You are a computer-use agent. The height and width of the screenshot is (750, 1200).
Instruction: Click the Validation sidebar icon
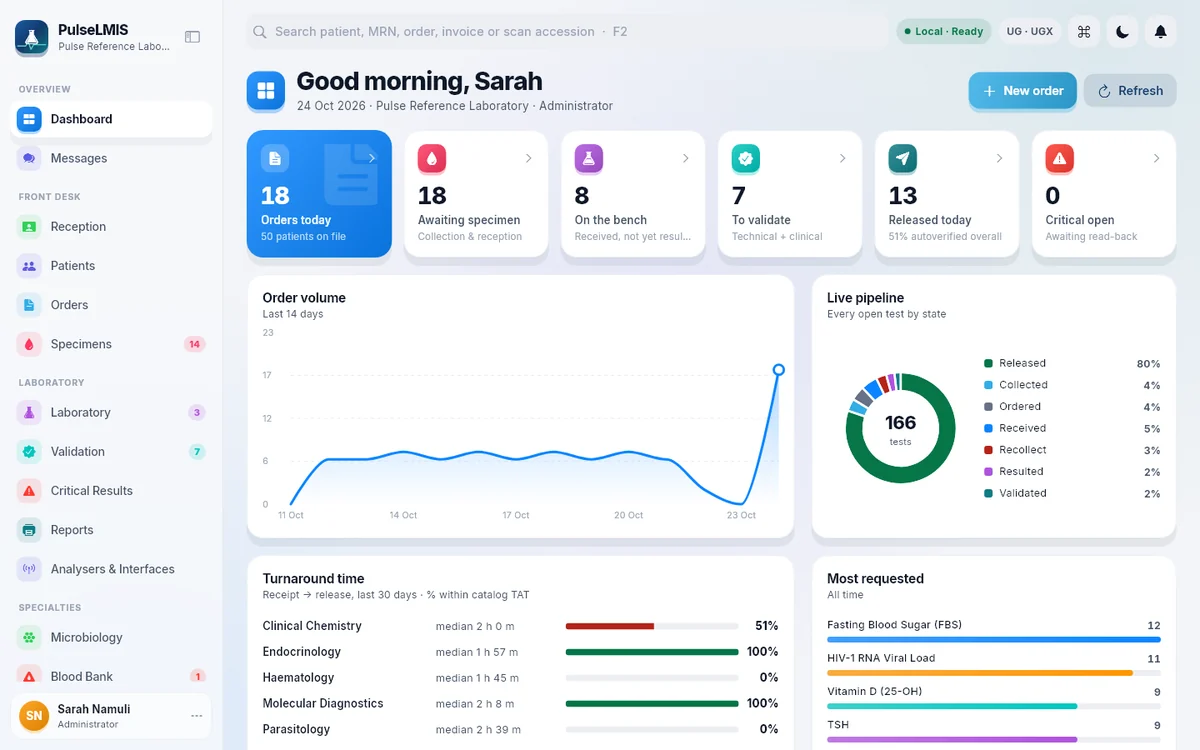29,452
